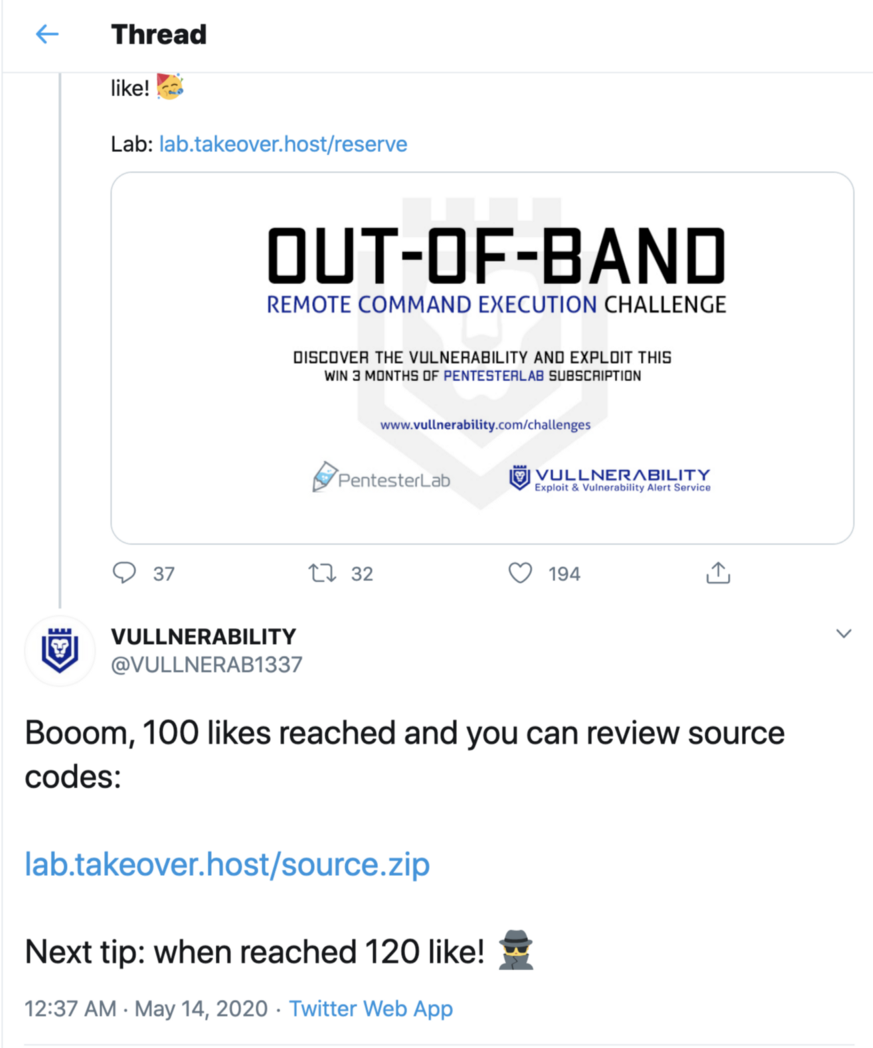Click the back arrow to leave the thread
Image resolution: width=873 pixels, height=1048 pixels.
(47, 33)
